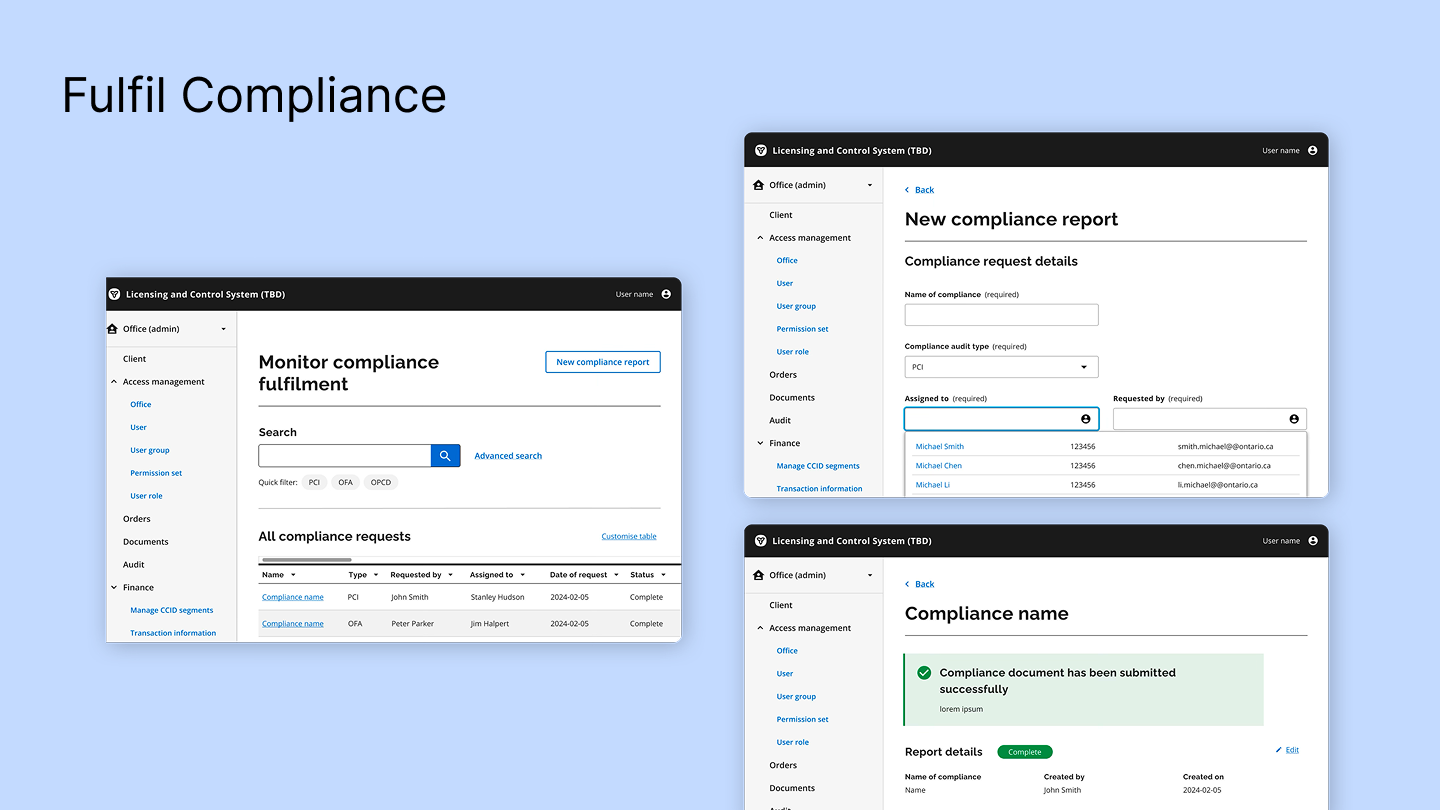Click the pencil Edit icon in Report details
1440x810 pixels.
pyautogui.click(x=1278, y=750)
